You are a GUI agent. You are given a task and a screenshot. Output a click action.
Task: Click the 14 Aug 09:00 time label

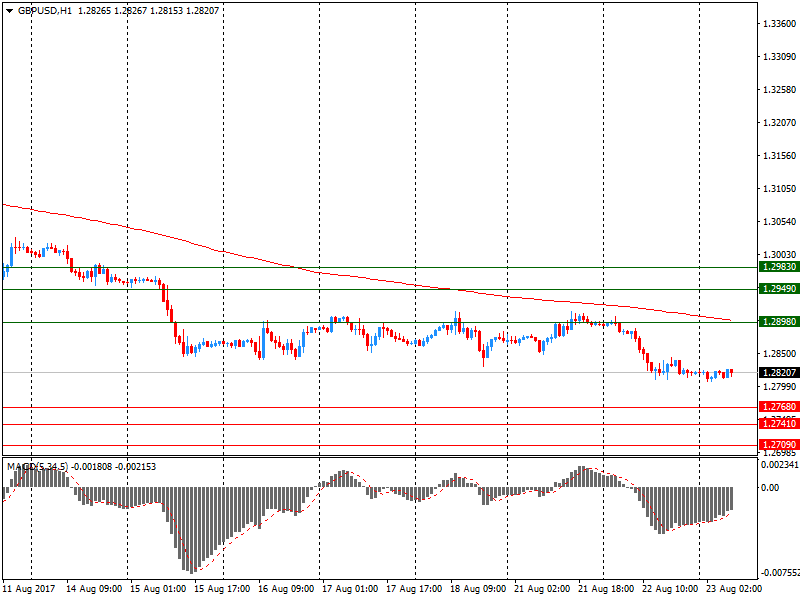pyautogui.click(x=94, y=589)
